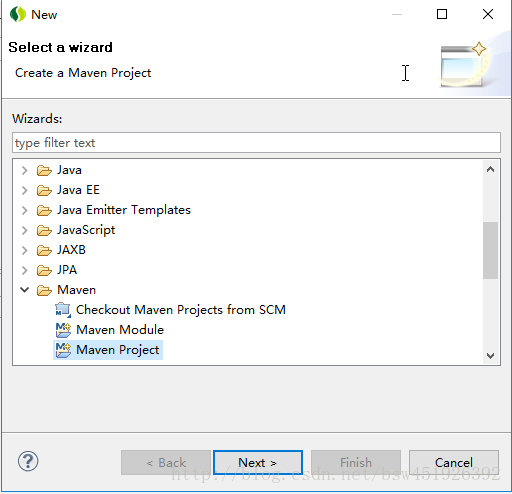Select the JAXB tree entry
This screenshot has height=494, width=512.
(x=71, y=250)
